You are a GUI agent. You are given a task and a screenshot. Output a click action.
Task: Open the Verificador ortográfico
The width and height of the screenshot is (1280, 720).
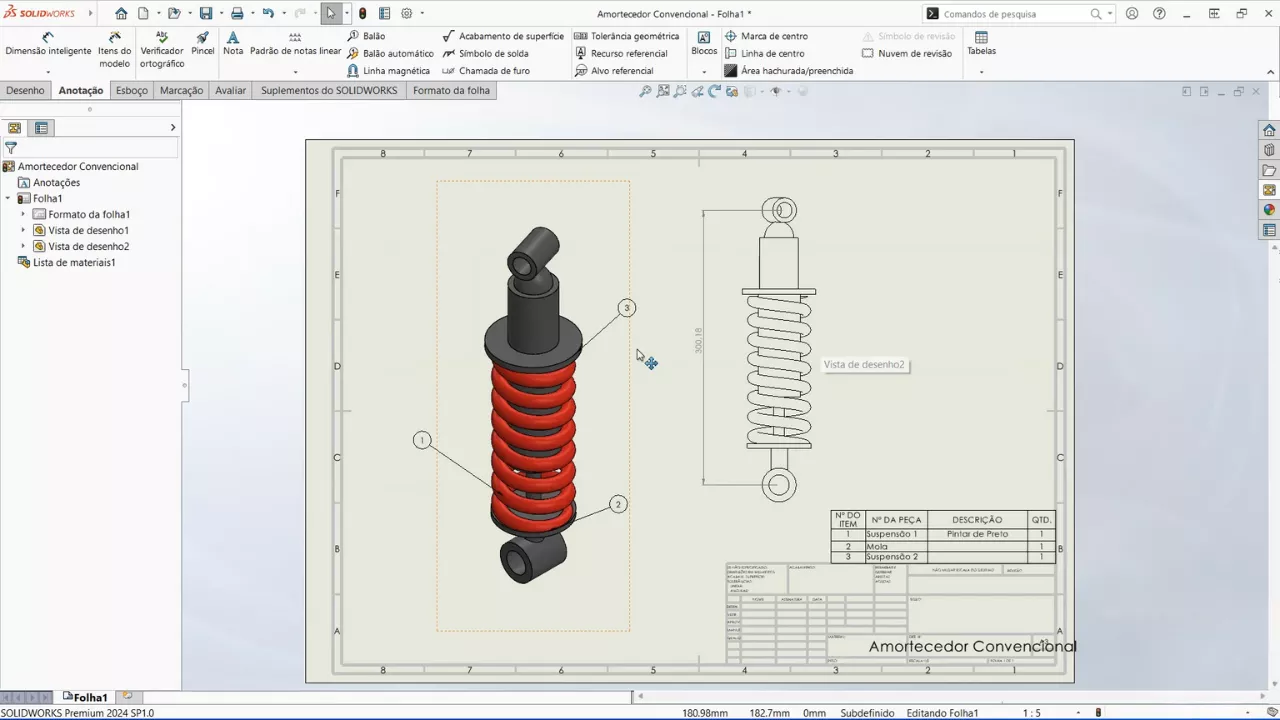pos(161,50)
